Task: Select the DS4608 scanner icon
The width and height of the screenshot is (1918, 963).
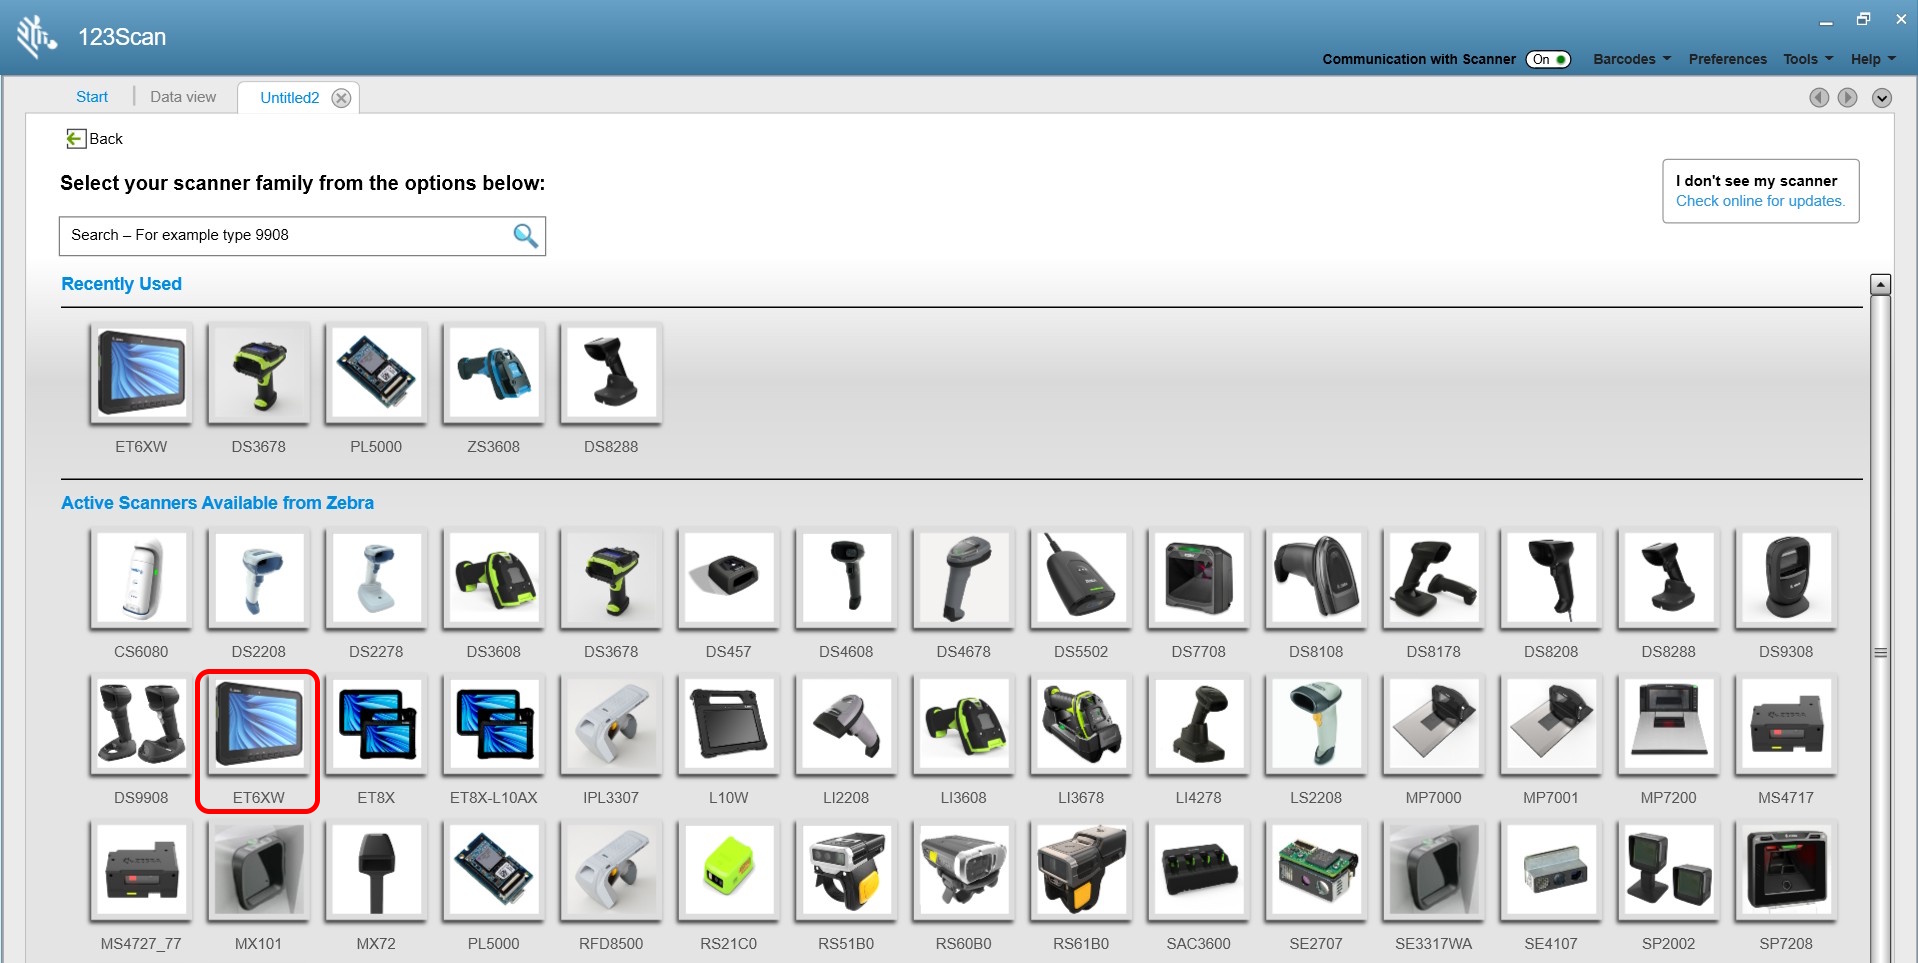Action: tap(846, 578)
